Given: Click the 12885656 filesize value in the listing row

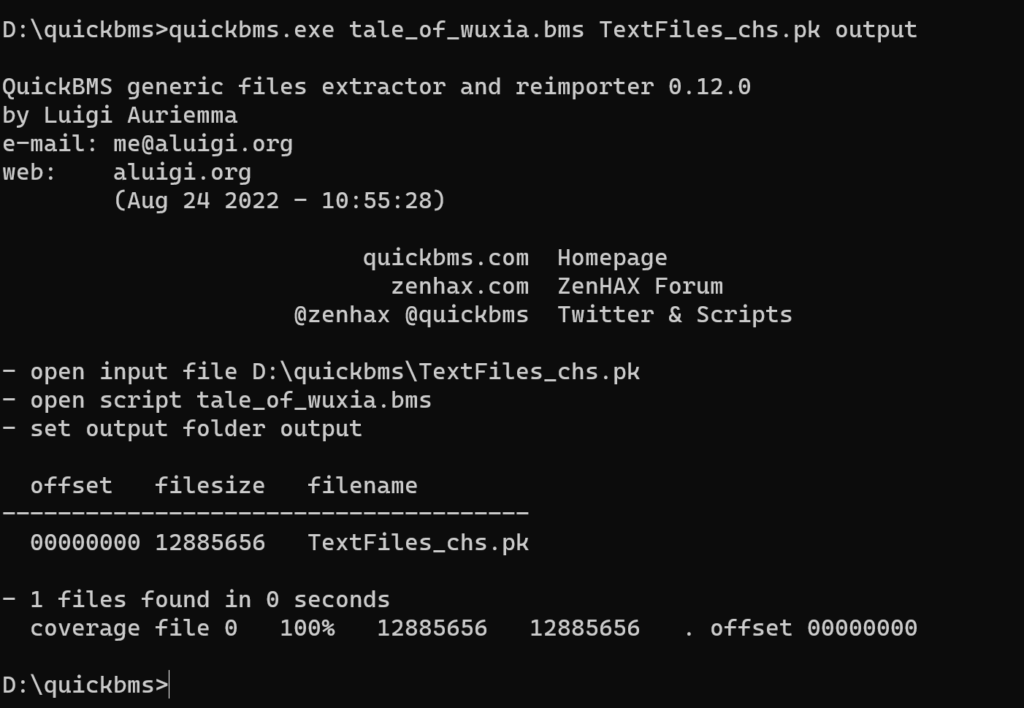Looking at the screenshot, I should point(209,543).
